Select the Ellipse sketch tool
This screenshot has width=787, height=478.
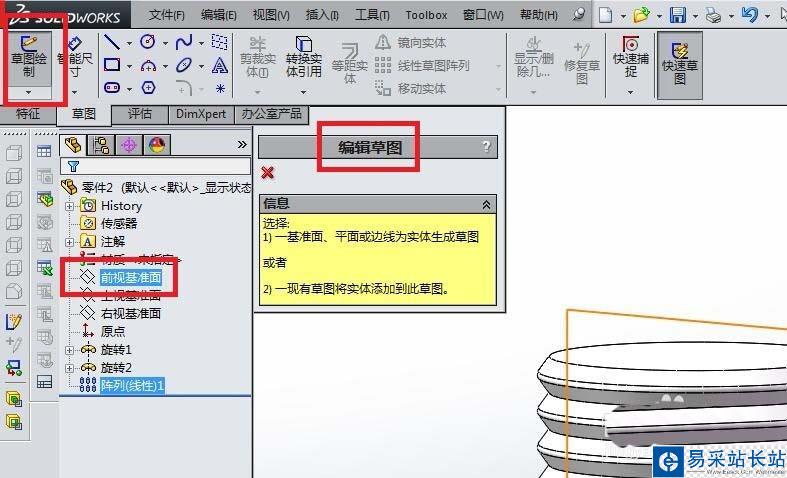184,65
